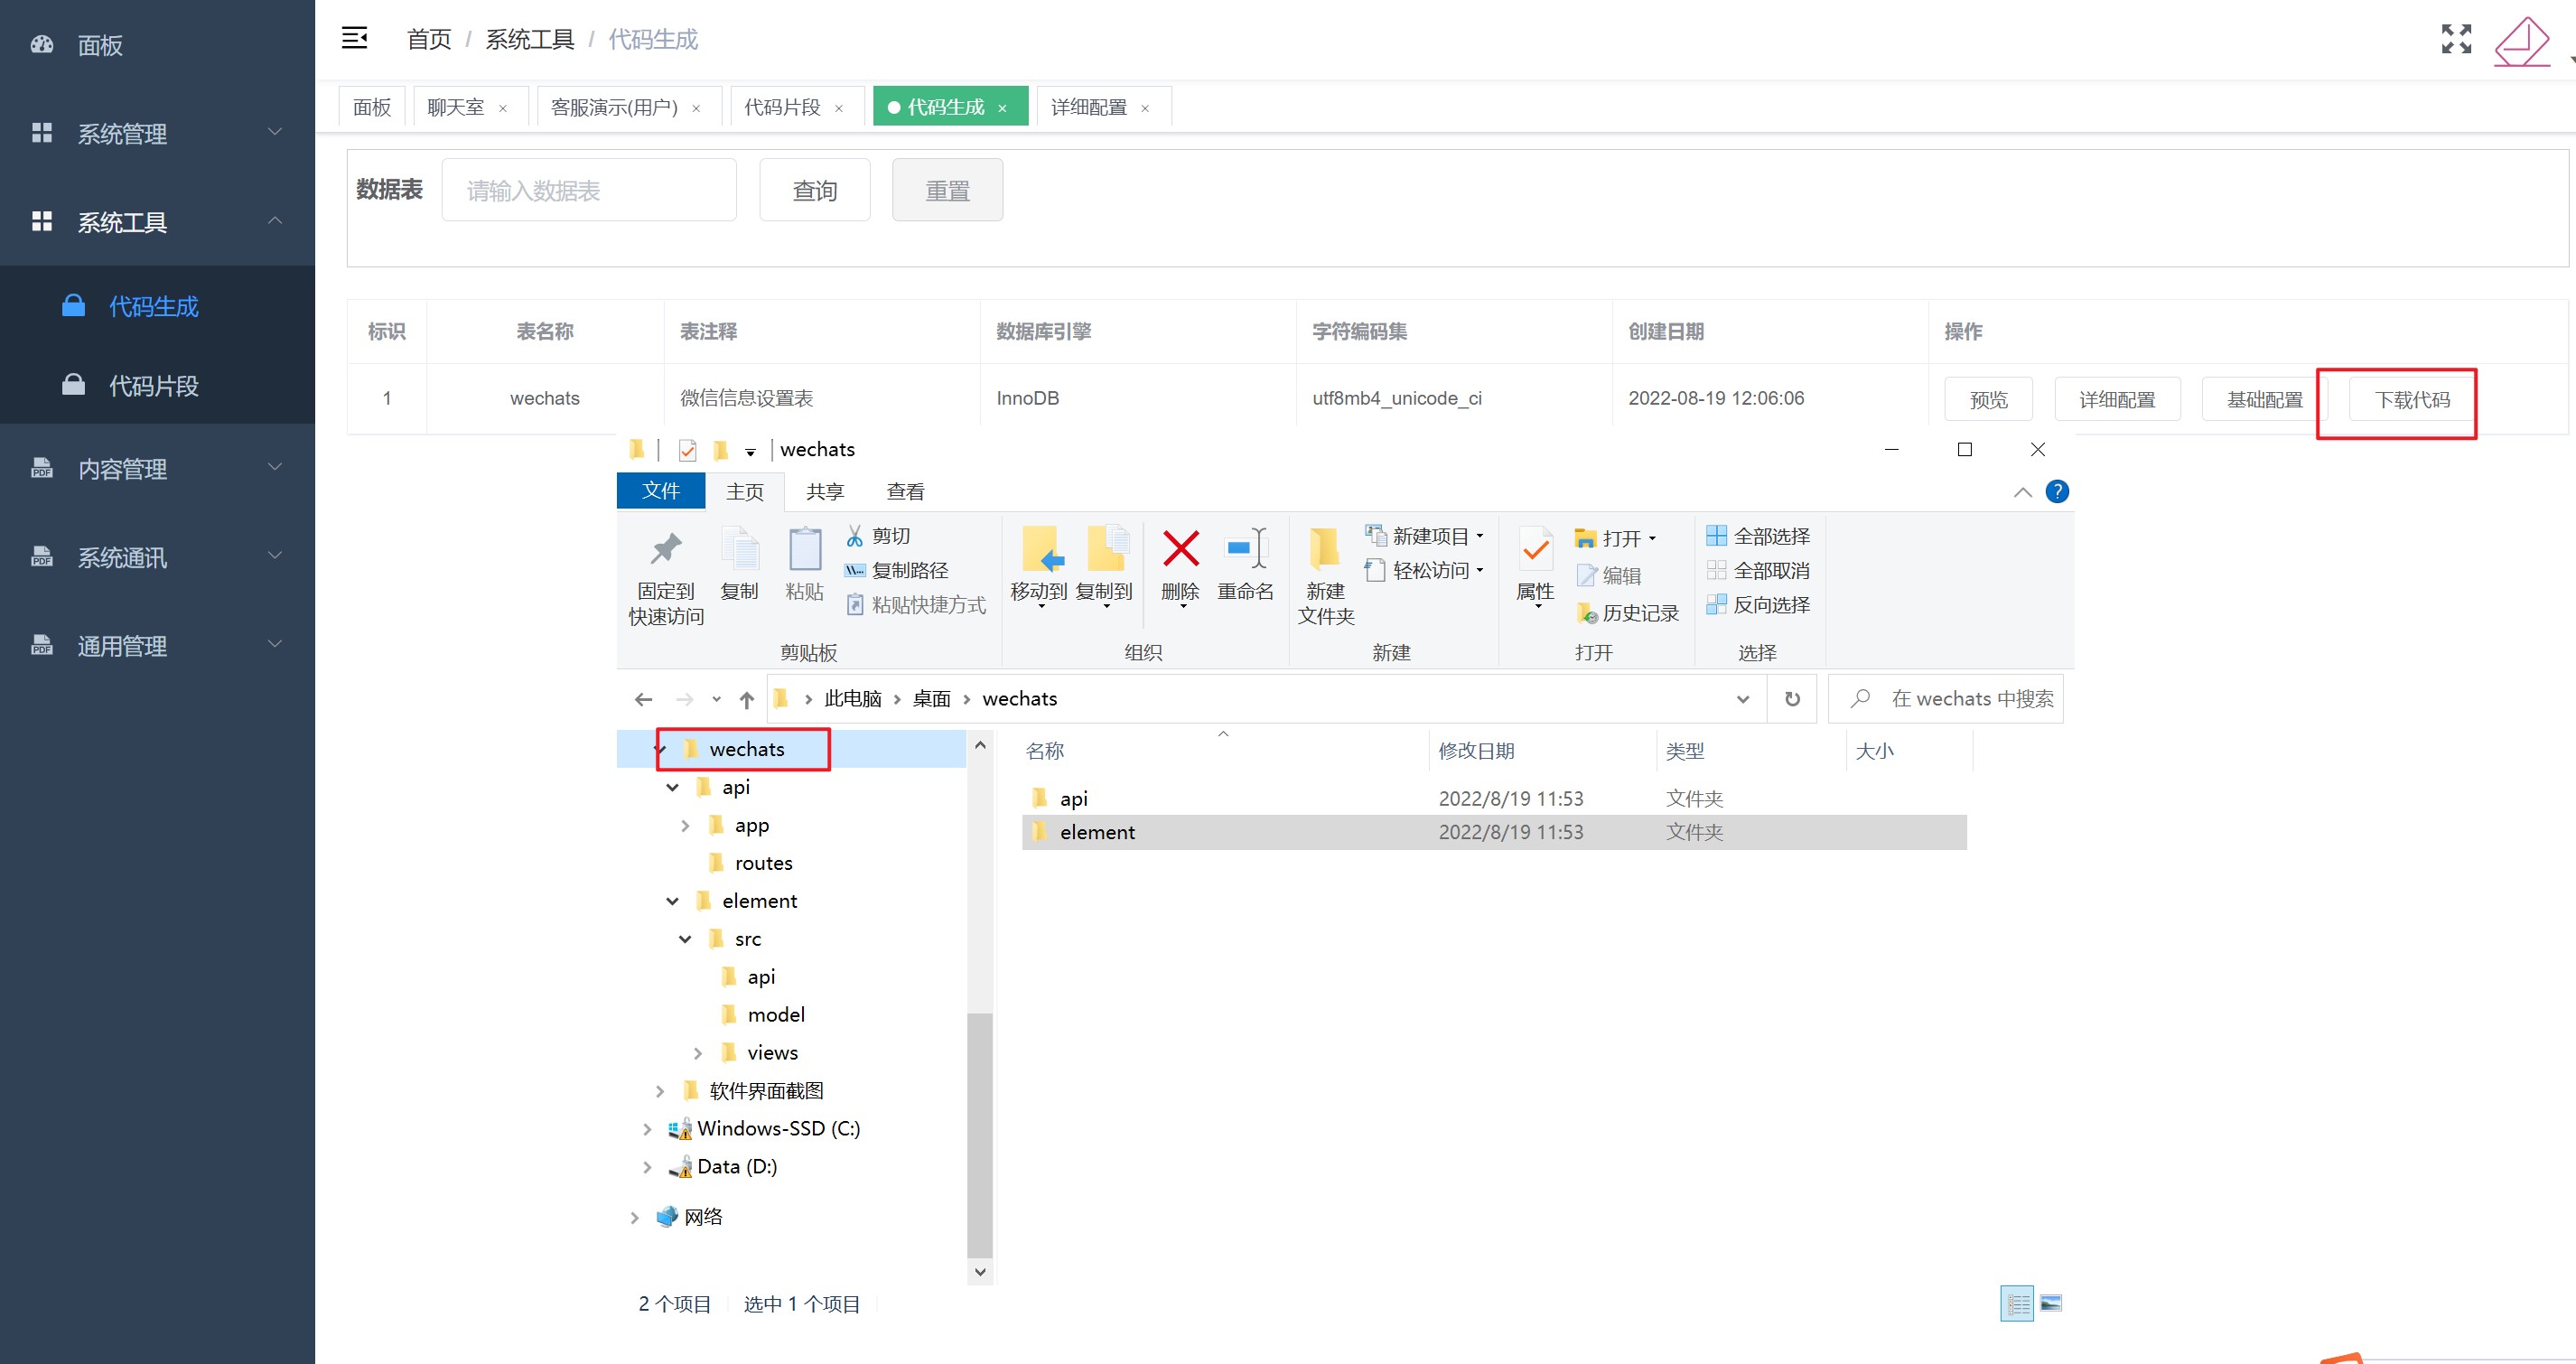Image resolution: width=2576 pixels, height=1364 pixels.
Task: Click the Pin to Quick Access icon
Action: pos(666,549)
